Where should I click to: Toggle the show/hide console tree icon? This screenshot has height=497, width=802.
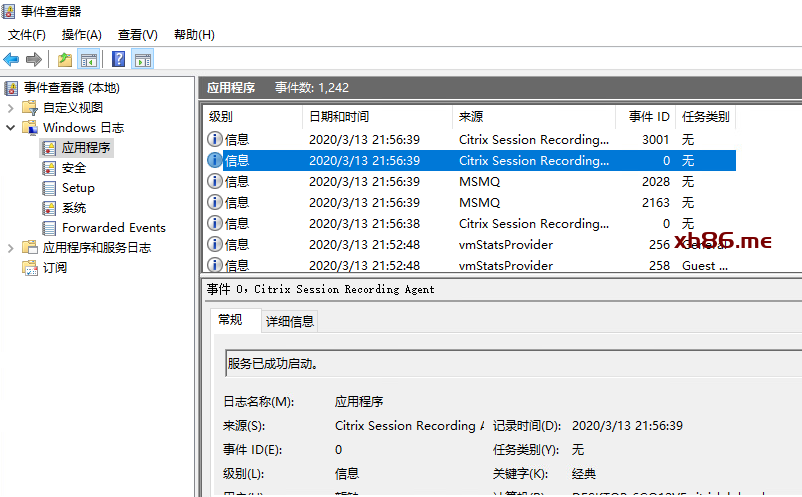tap(89, 59)
